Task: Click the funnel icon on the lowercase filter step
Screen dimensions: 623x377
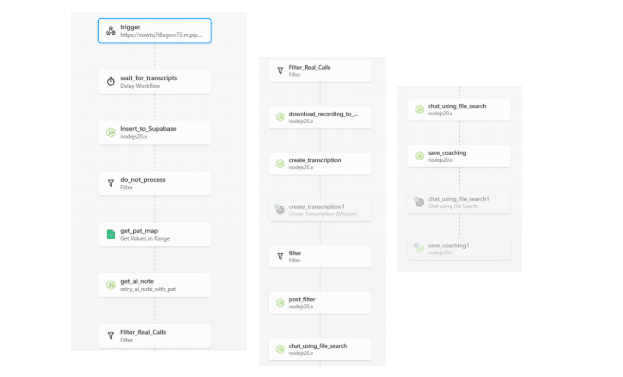Action: [x=280, y=256]
